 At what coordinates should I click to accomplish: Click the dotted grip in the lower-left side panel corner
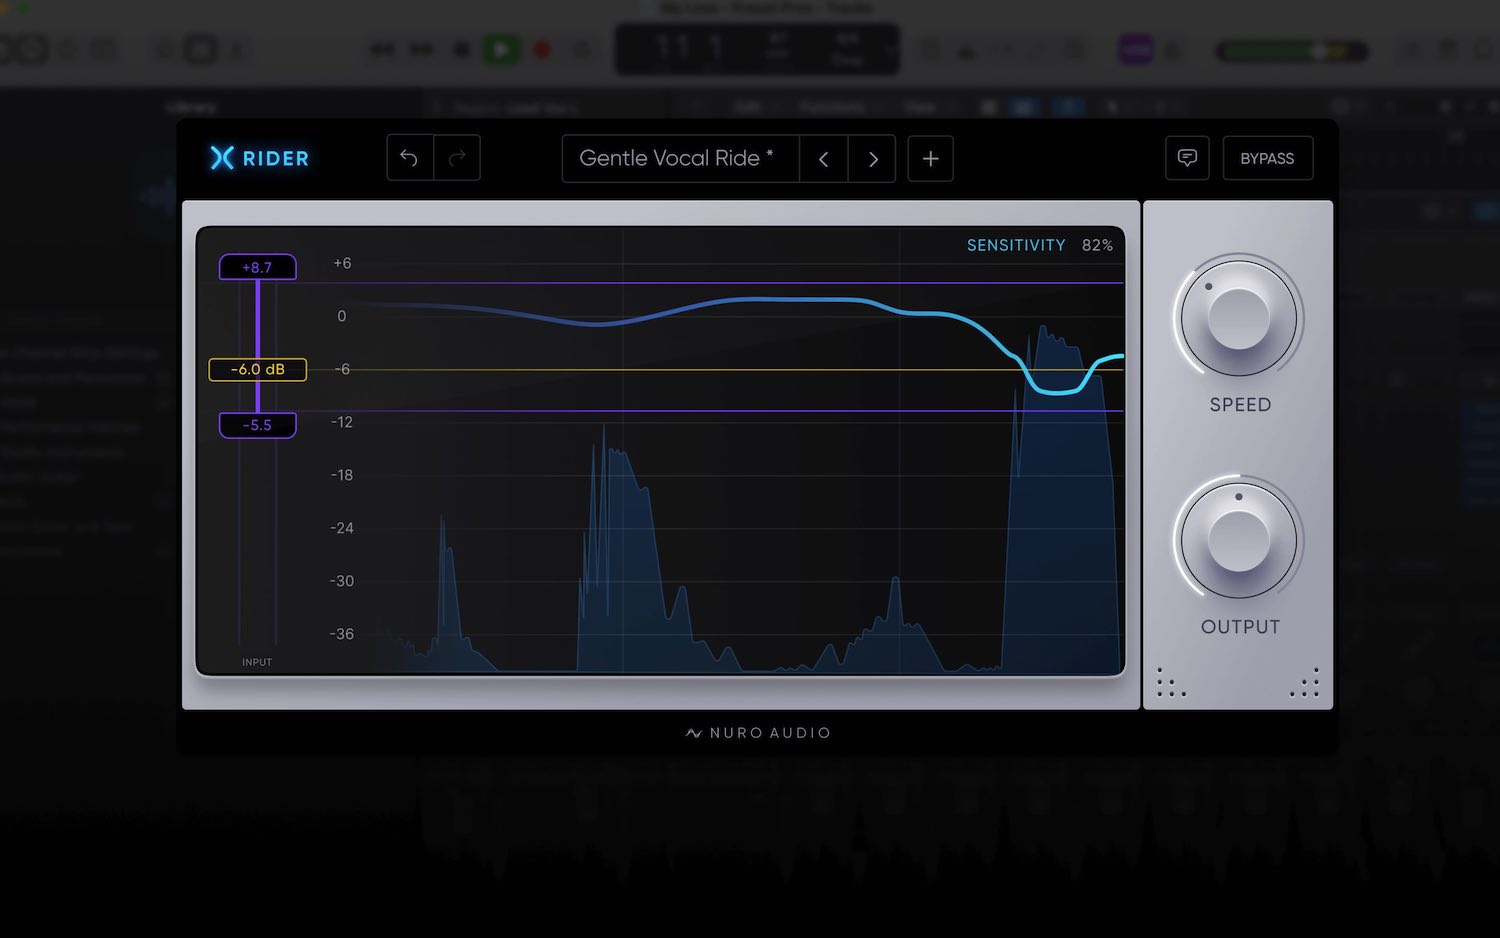point(1171,682)
